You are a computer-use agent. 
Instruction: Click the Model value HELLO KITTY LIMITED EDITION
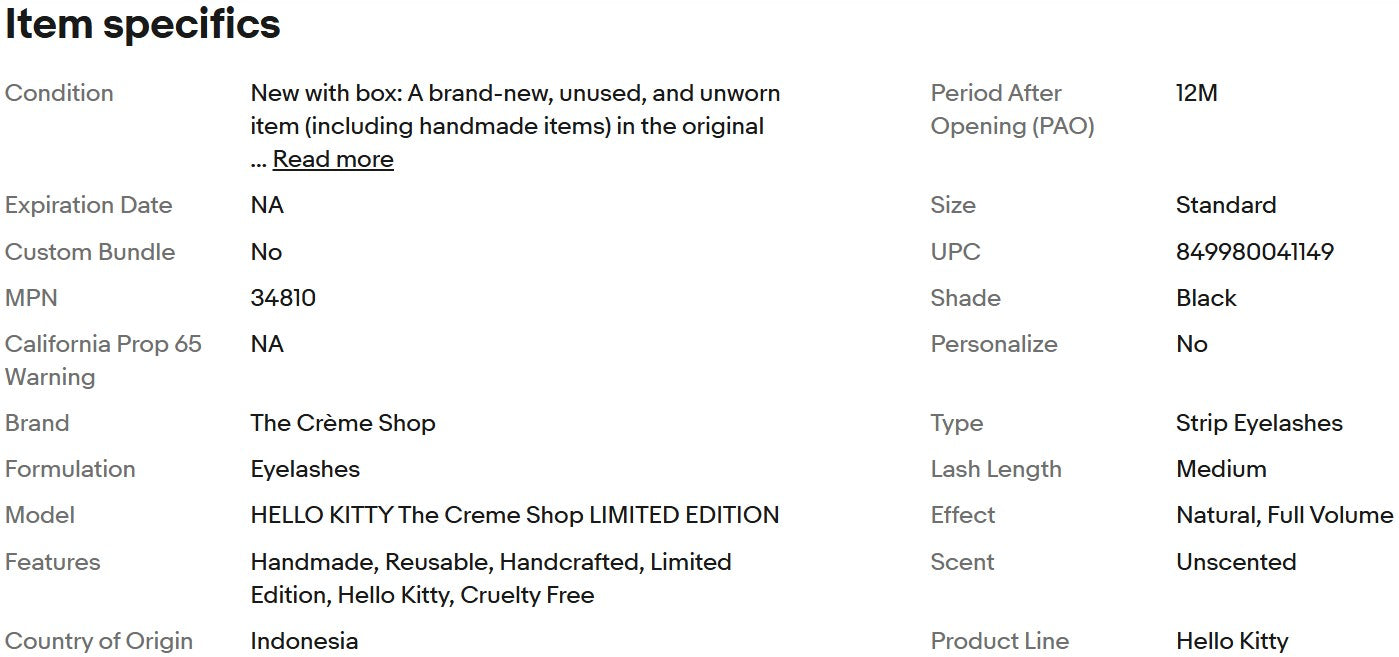click(514, 515)
